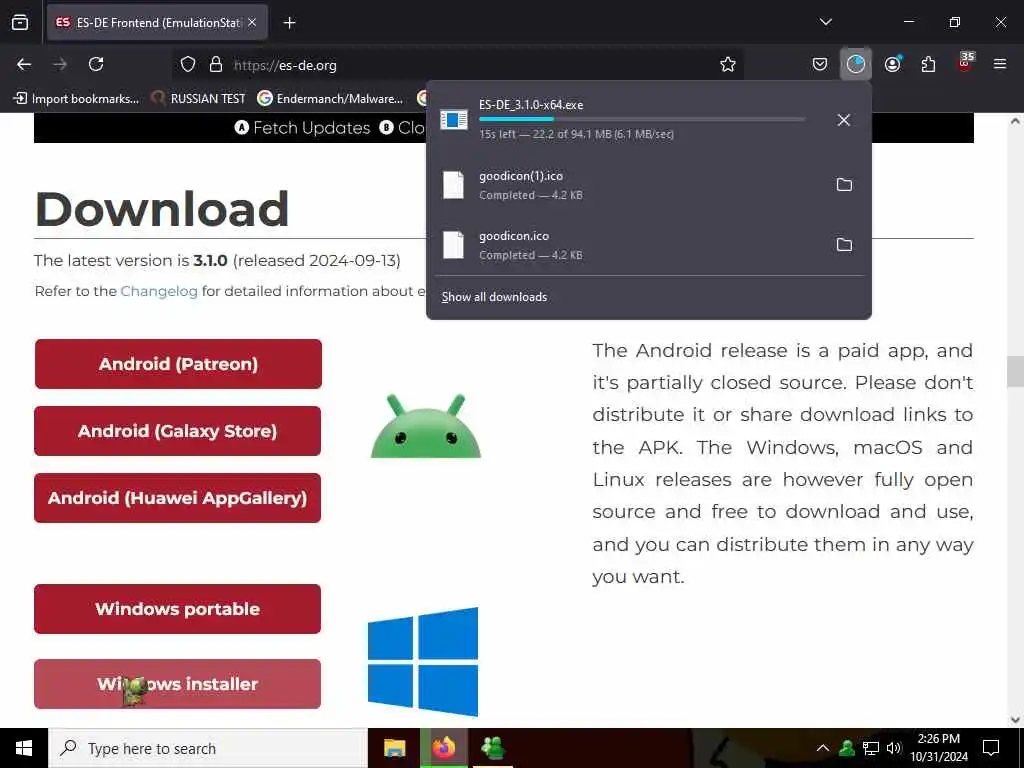The height and width of the screenshot is (768, 1024).
Task: Click the download progress bar
Action: coord(642,119)
